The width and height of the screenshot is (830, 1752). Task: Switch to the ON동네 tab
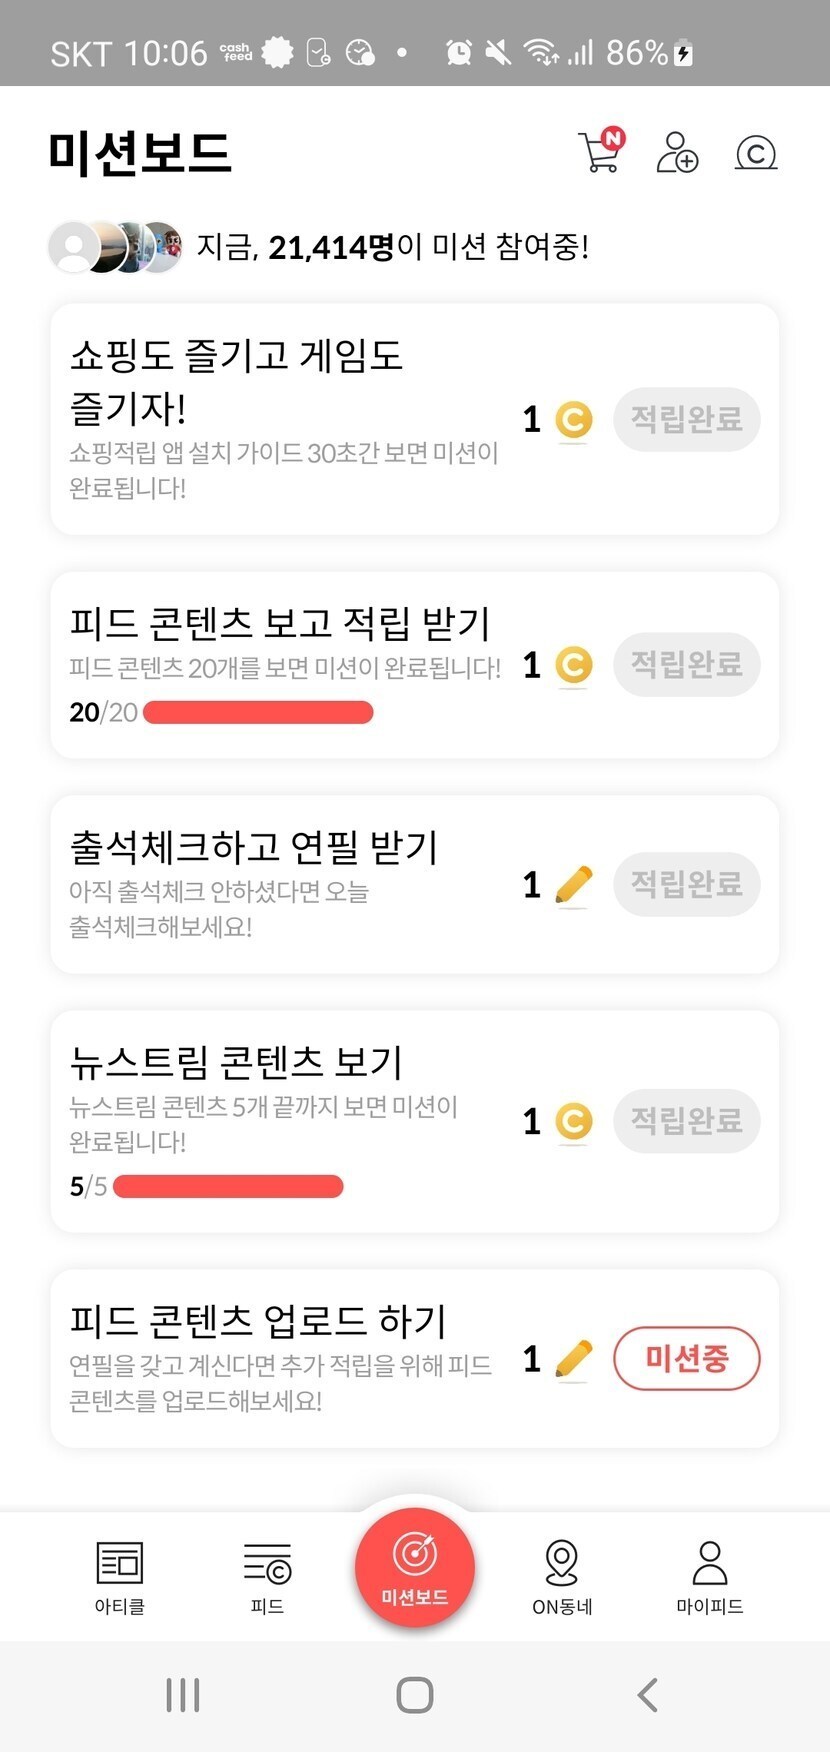tap(562, 1564)
